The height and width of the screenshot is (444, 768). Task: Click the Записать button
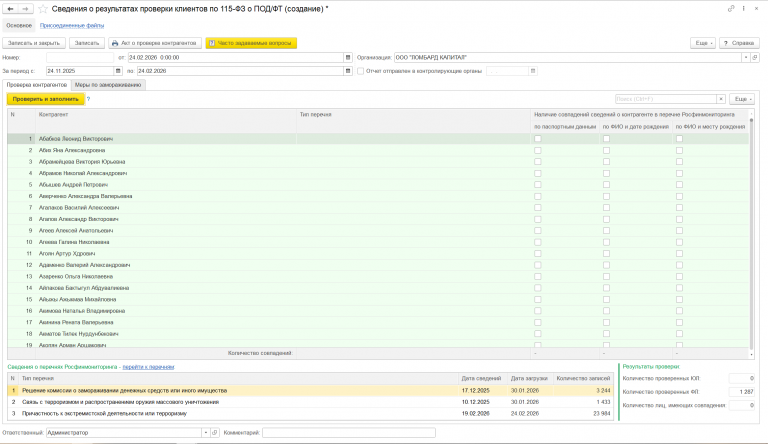pyautogui.click(x=87, y=43)
